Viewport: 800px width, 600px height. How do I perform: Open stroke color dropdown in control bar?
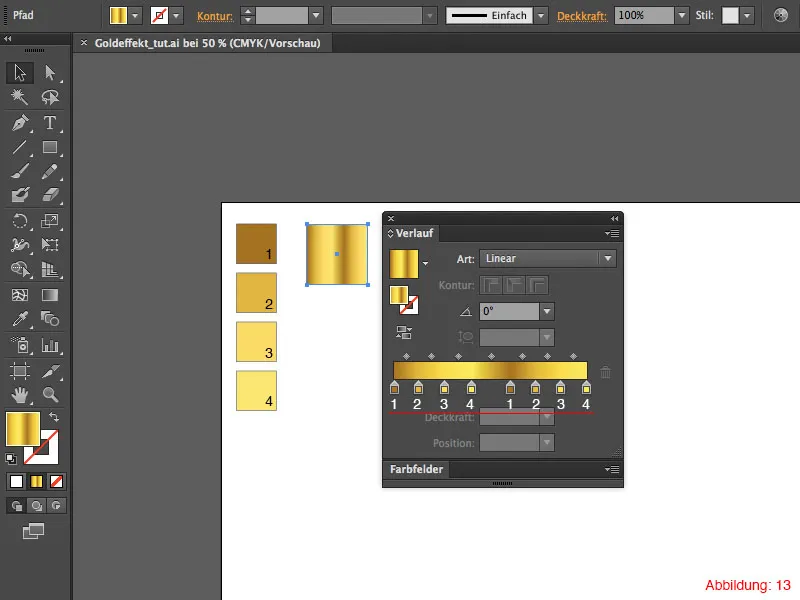(177, 16)
